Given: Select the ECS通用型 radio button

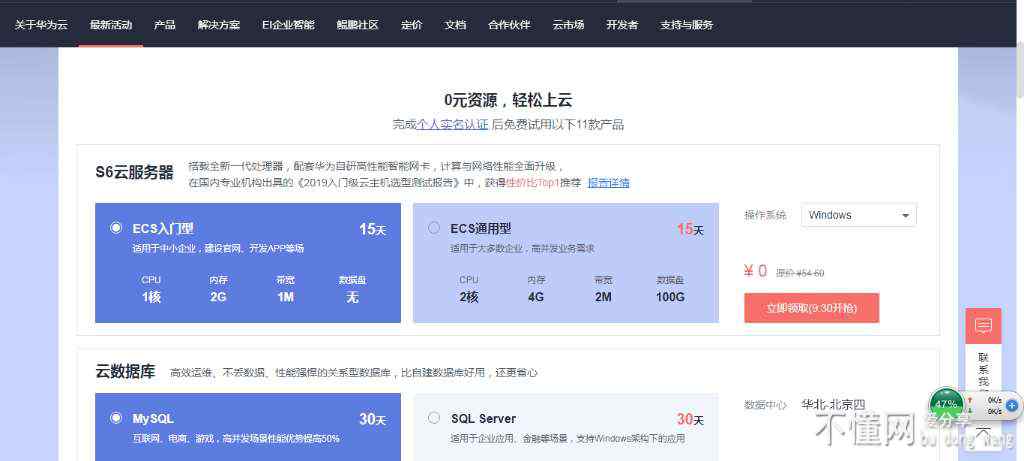Looking at the screenshot, I should tap(434, 228).
